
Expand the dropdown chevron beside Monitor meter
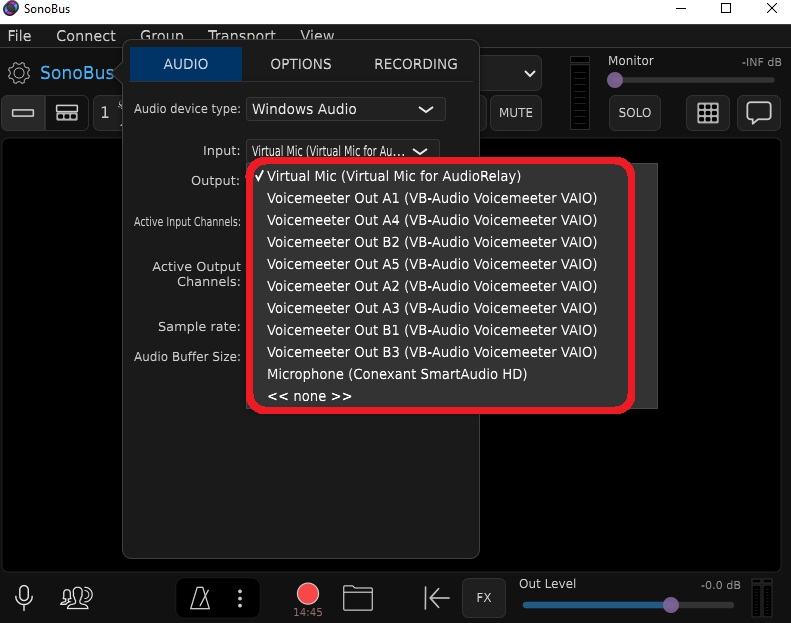[x=530, y=74]
